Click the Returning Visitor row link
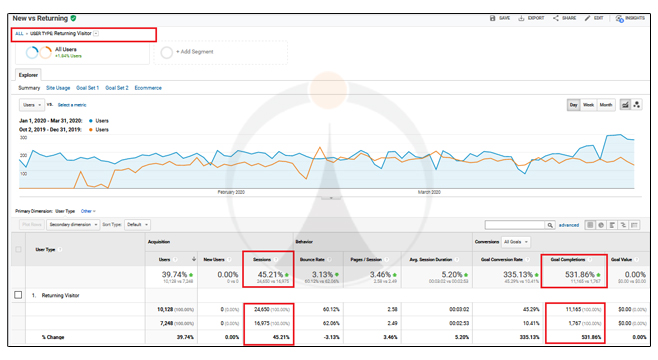Image resolution: width=658 pixels, height=360 pixels. tap(60, 295)
